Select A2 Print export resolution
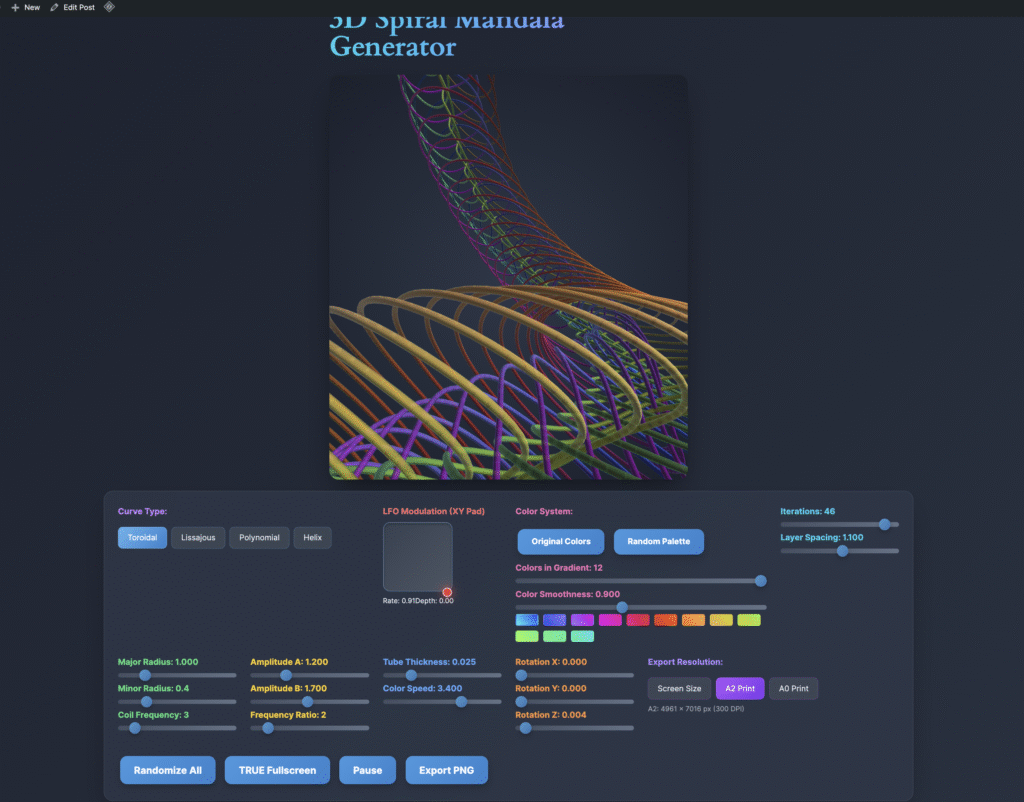1024x802 pixels. 740,688
